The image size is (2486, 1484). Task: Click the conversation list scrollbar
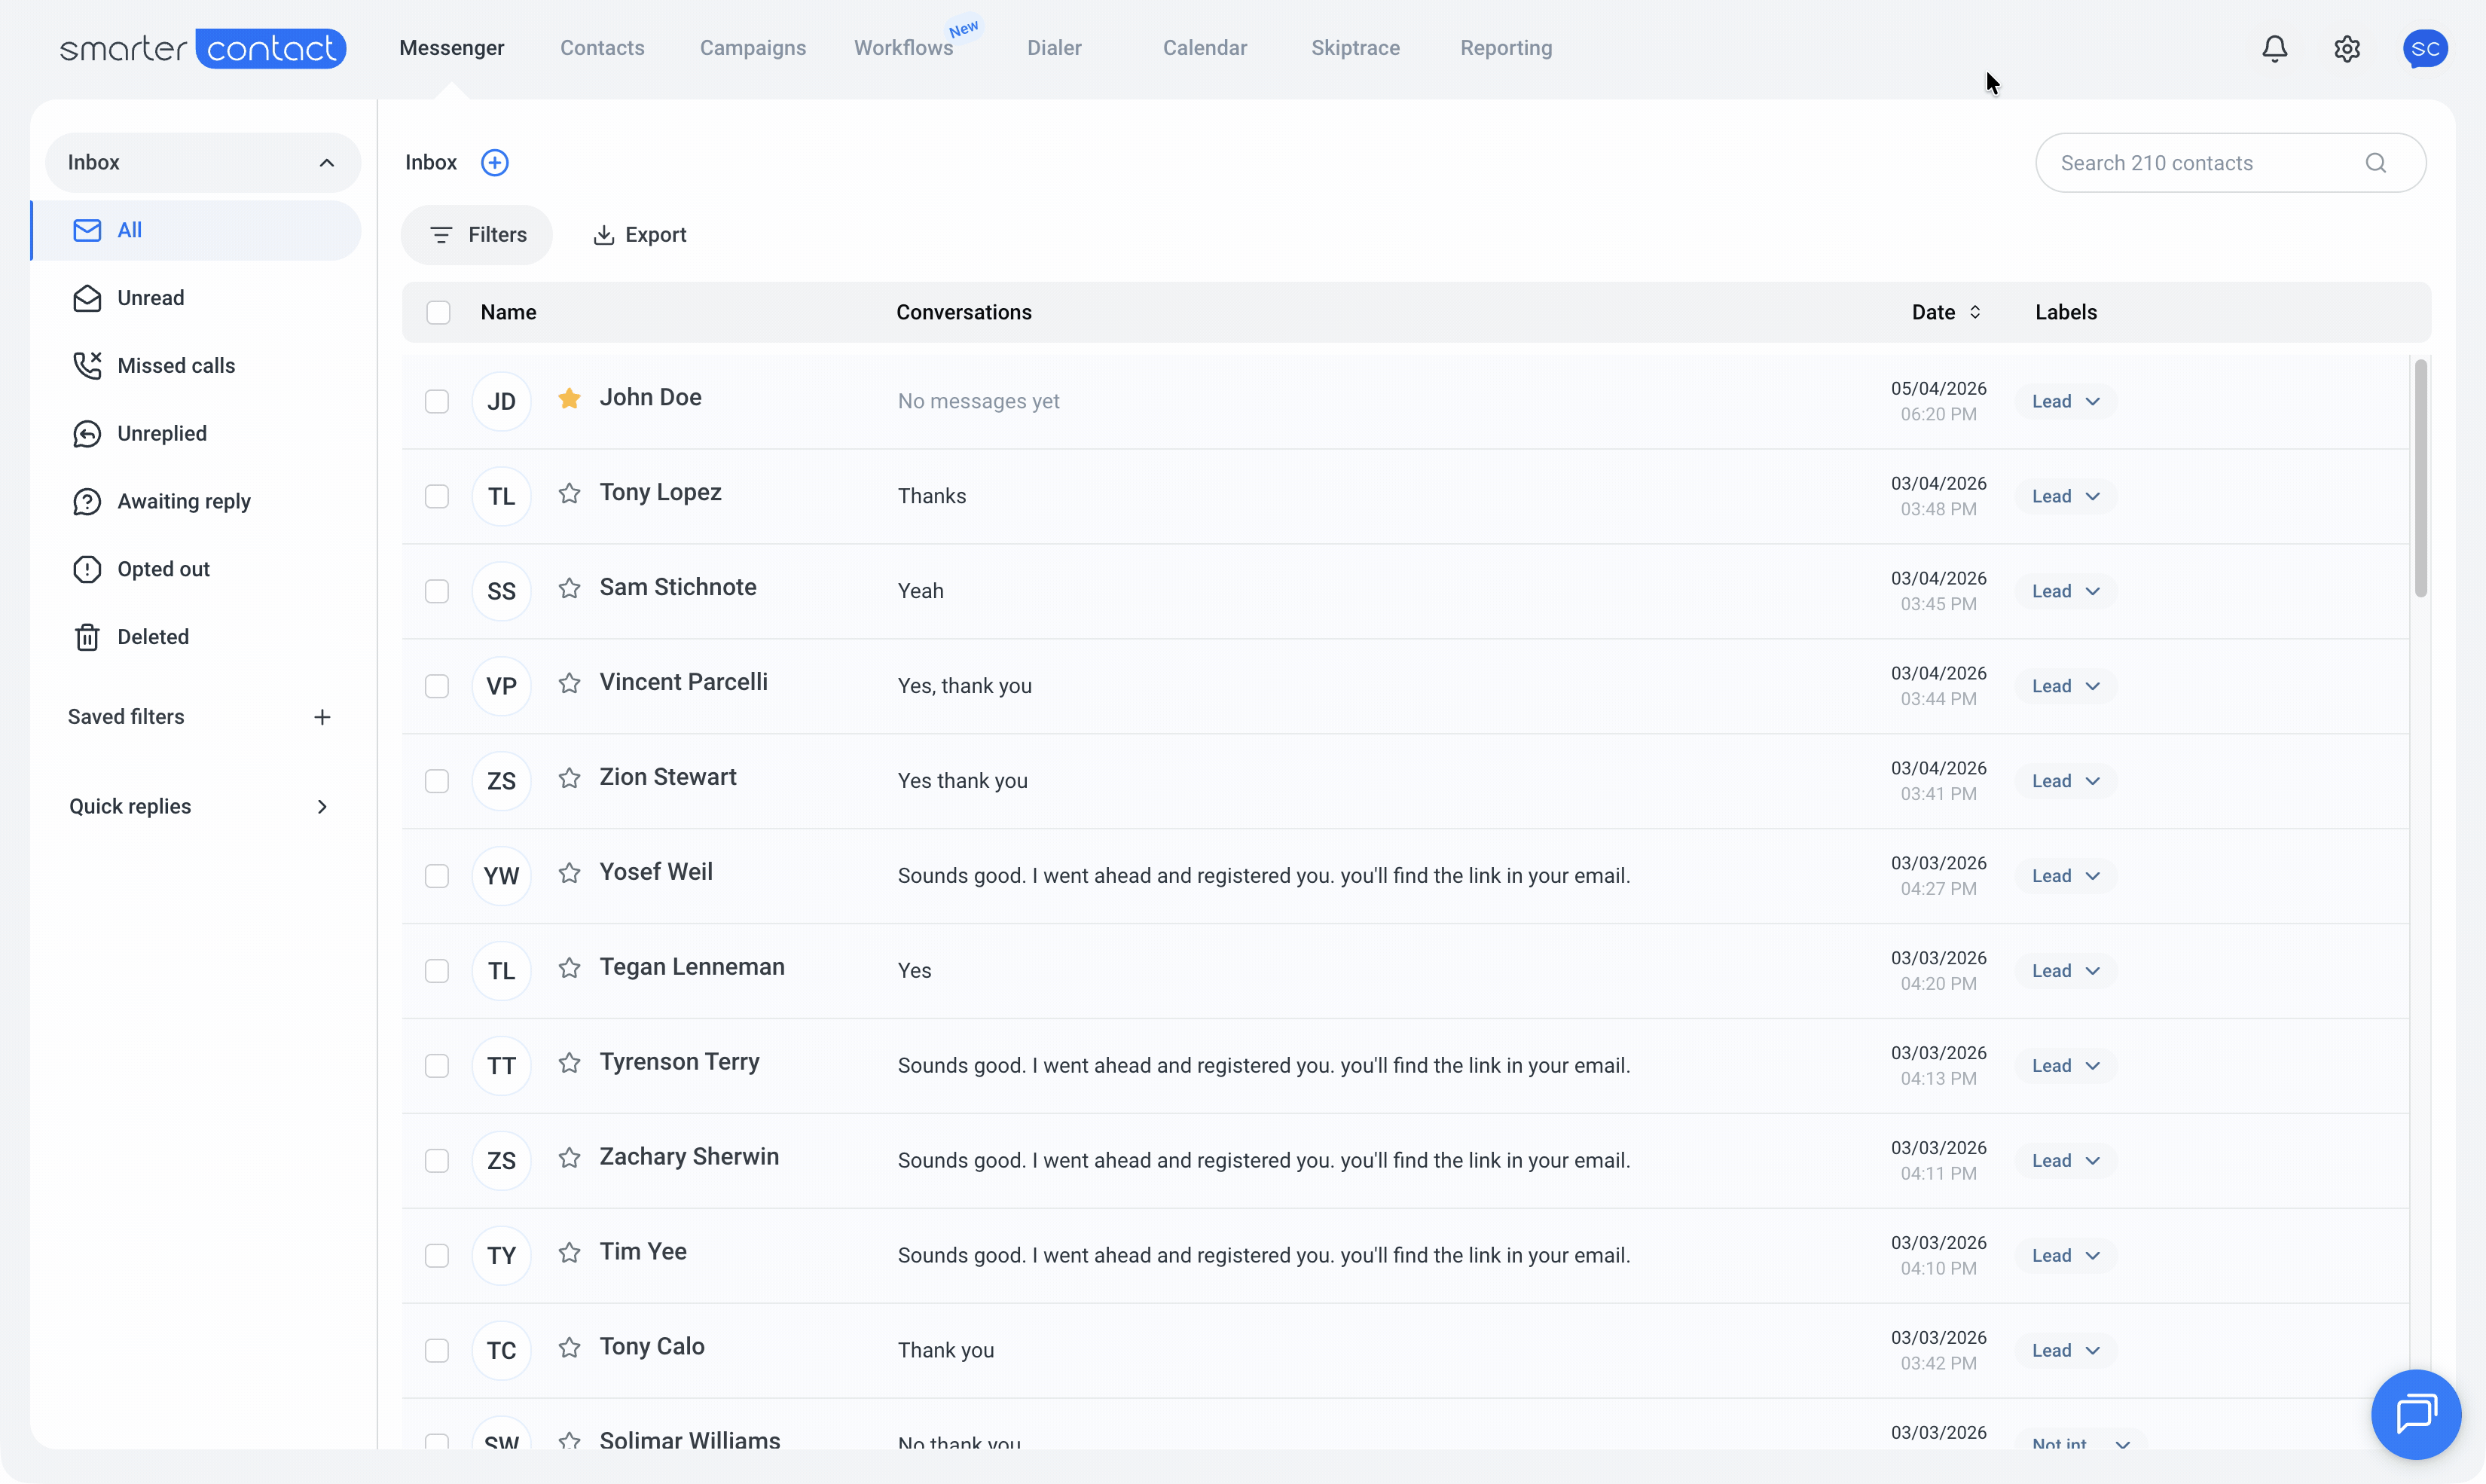2420,478
